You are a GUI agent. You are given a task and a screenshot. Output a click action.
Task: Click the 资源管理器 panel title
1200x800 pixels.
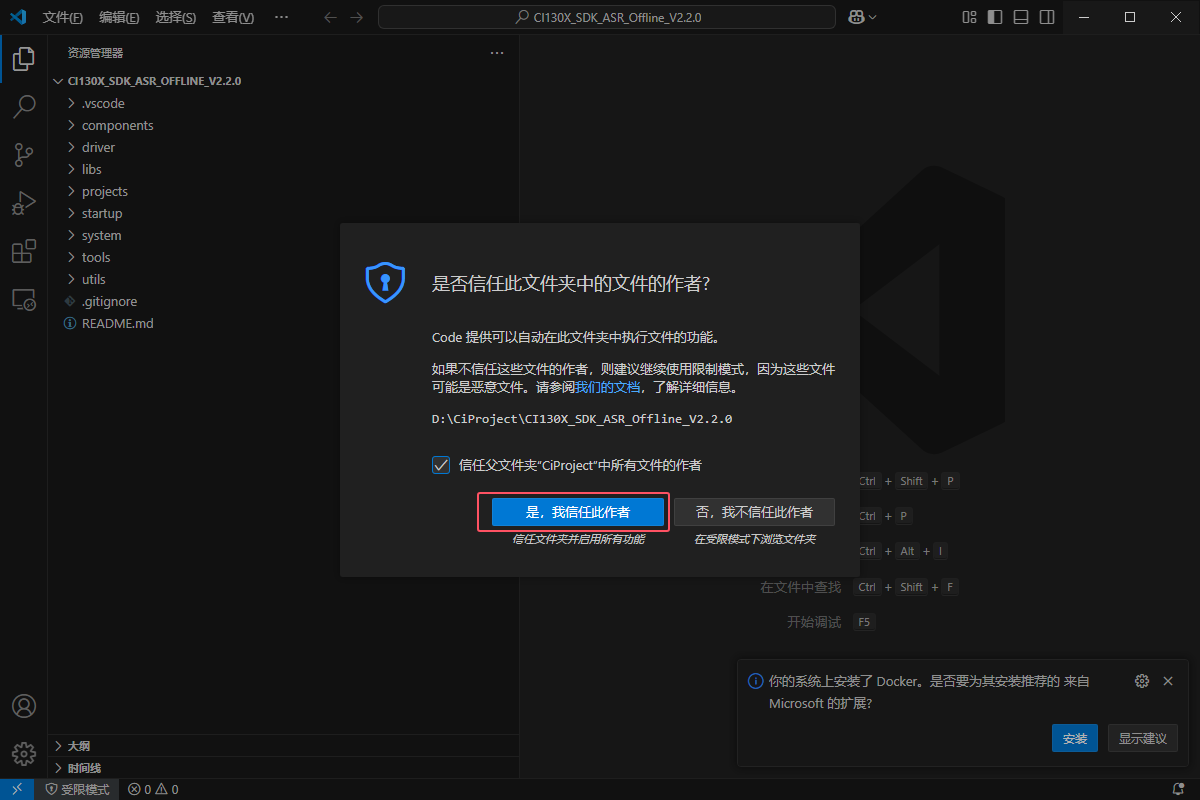[96, 53]
